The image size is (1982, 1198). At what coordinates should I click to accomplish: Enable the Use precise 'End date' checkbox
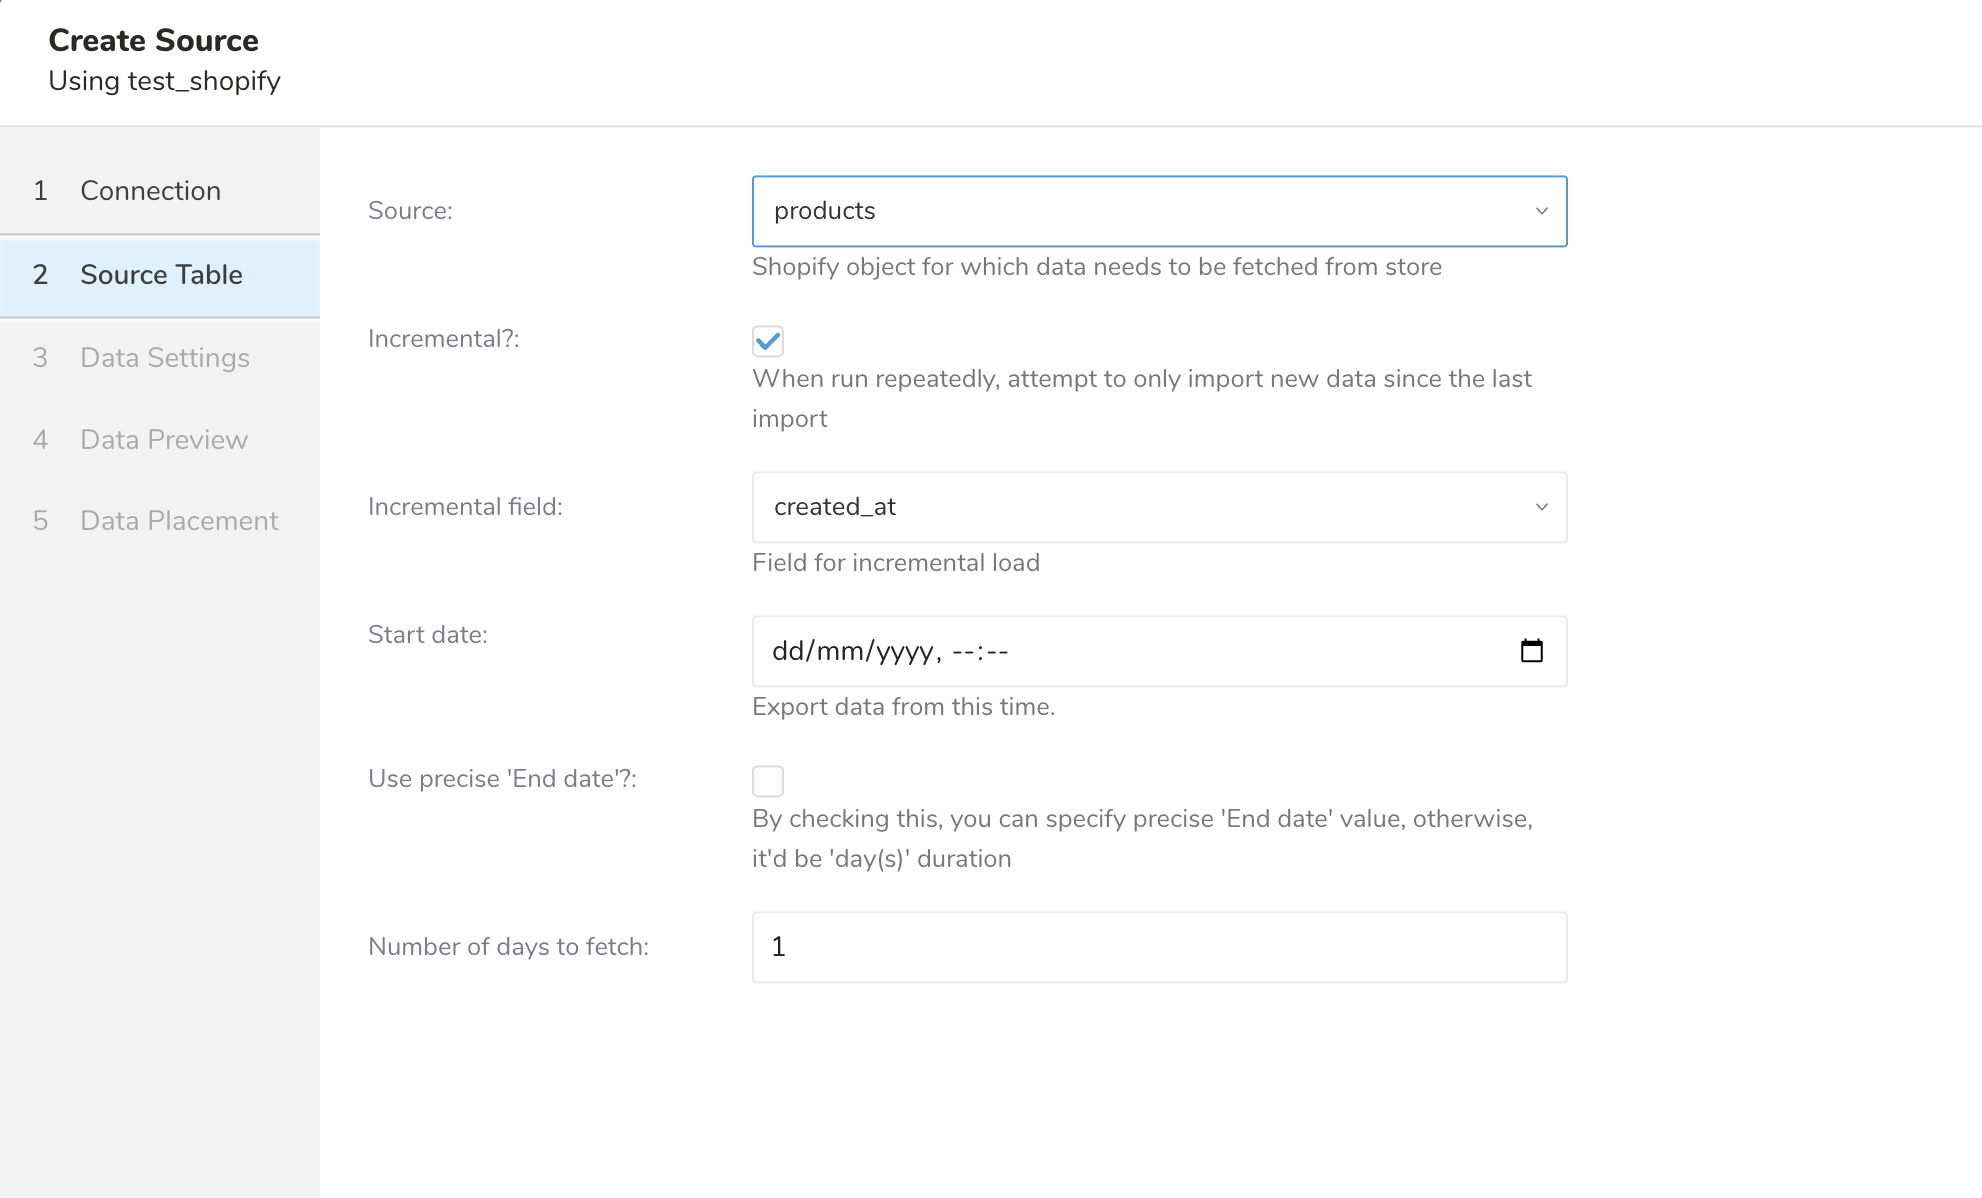768,781
